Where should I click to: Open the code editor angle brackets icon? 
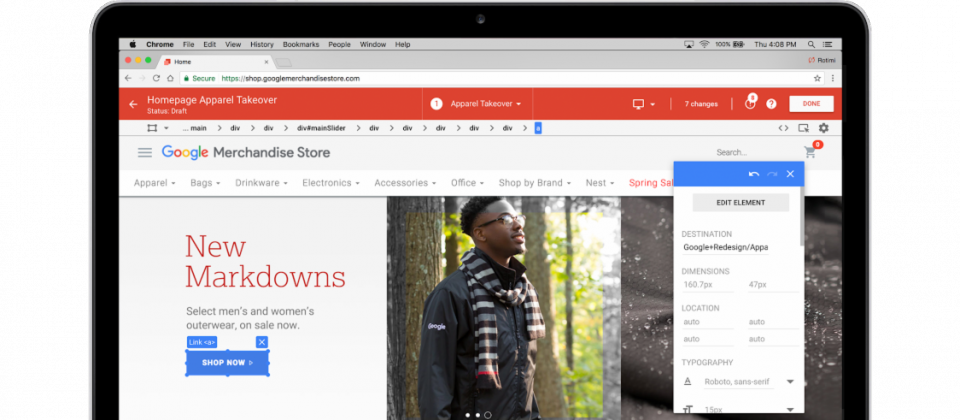[x=783, y=128]
